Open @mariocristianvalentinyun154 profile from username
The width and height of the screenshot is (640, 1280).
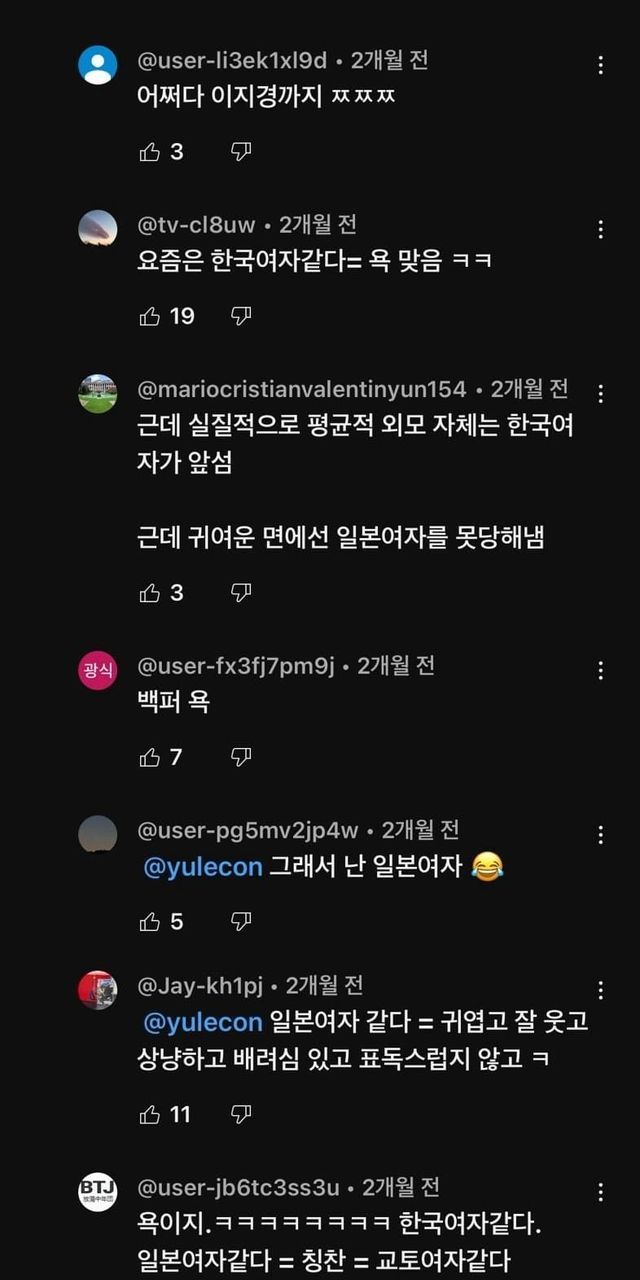[301, 389]
